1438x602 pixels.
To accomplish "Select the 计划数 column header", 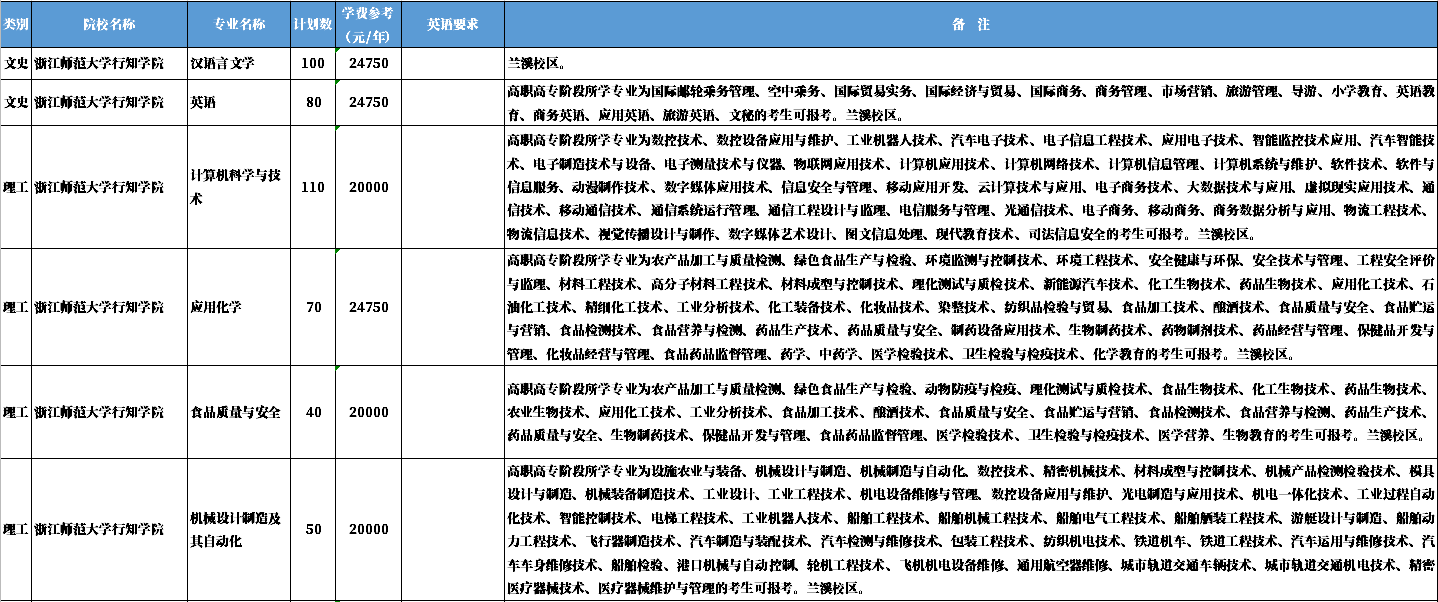I will click(x=313, y=24).
